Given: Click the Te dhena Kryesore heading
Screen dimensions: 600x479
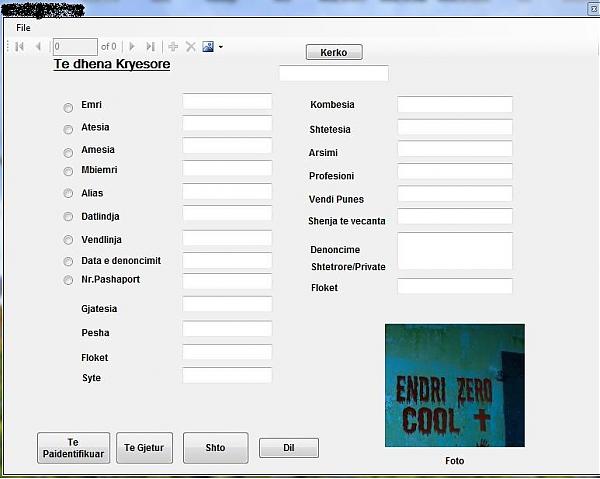Looking at the screenshot, I should point(112,64).
